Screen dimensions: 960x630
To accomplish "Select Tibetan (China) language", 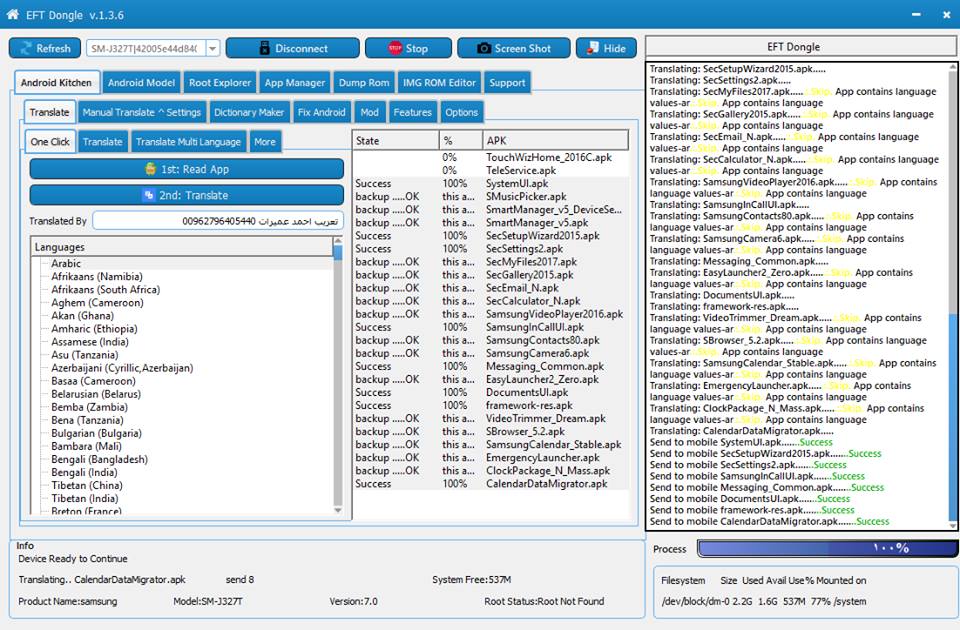I will (x=87, y=486).
